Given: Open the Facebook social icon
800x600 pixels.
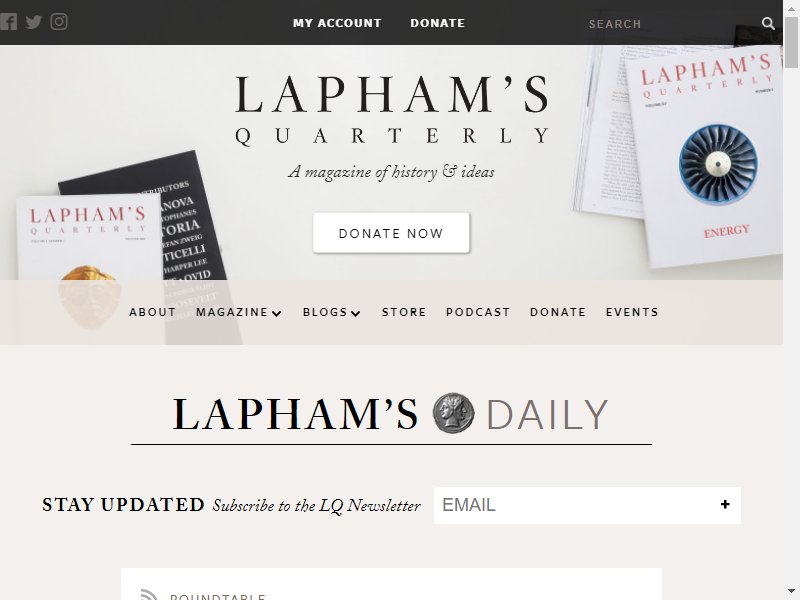Looking at the screenshot, I should coord(8,22).
